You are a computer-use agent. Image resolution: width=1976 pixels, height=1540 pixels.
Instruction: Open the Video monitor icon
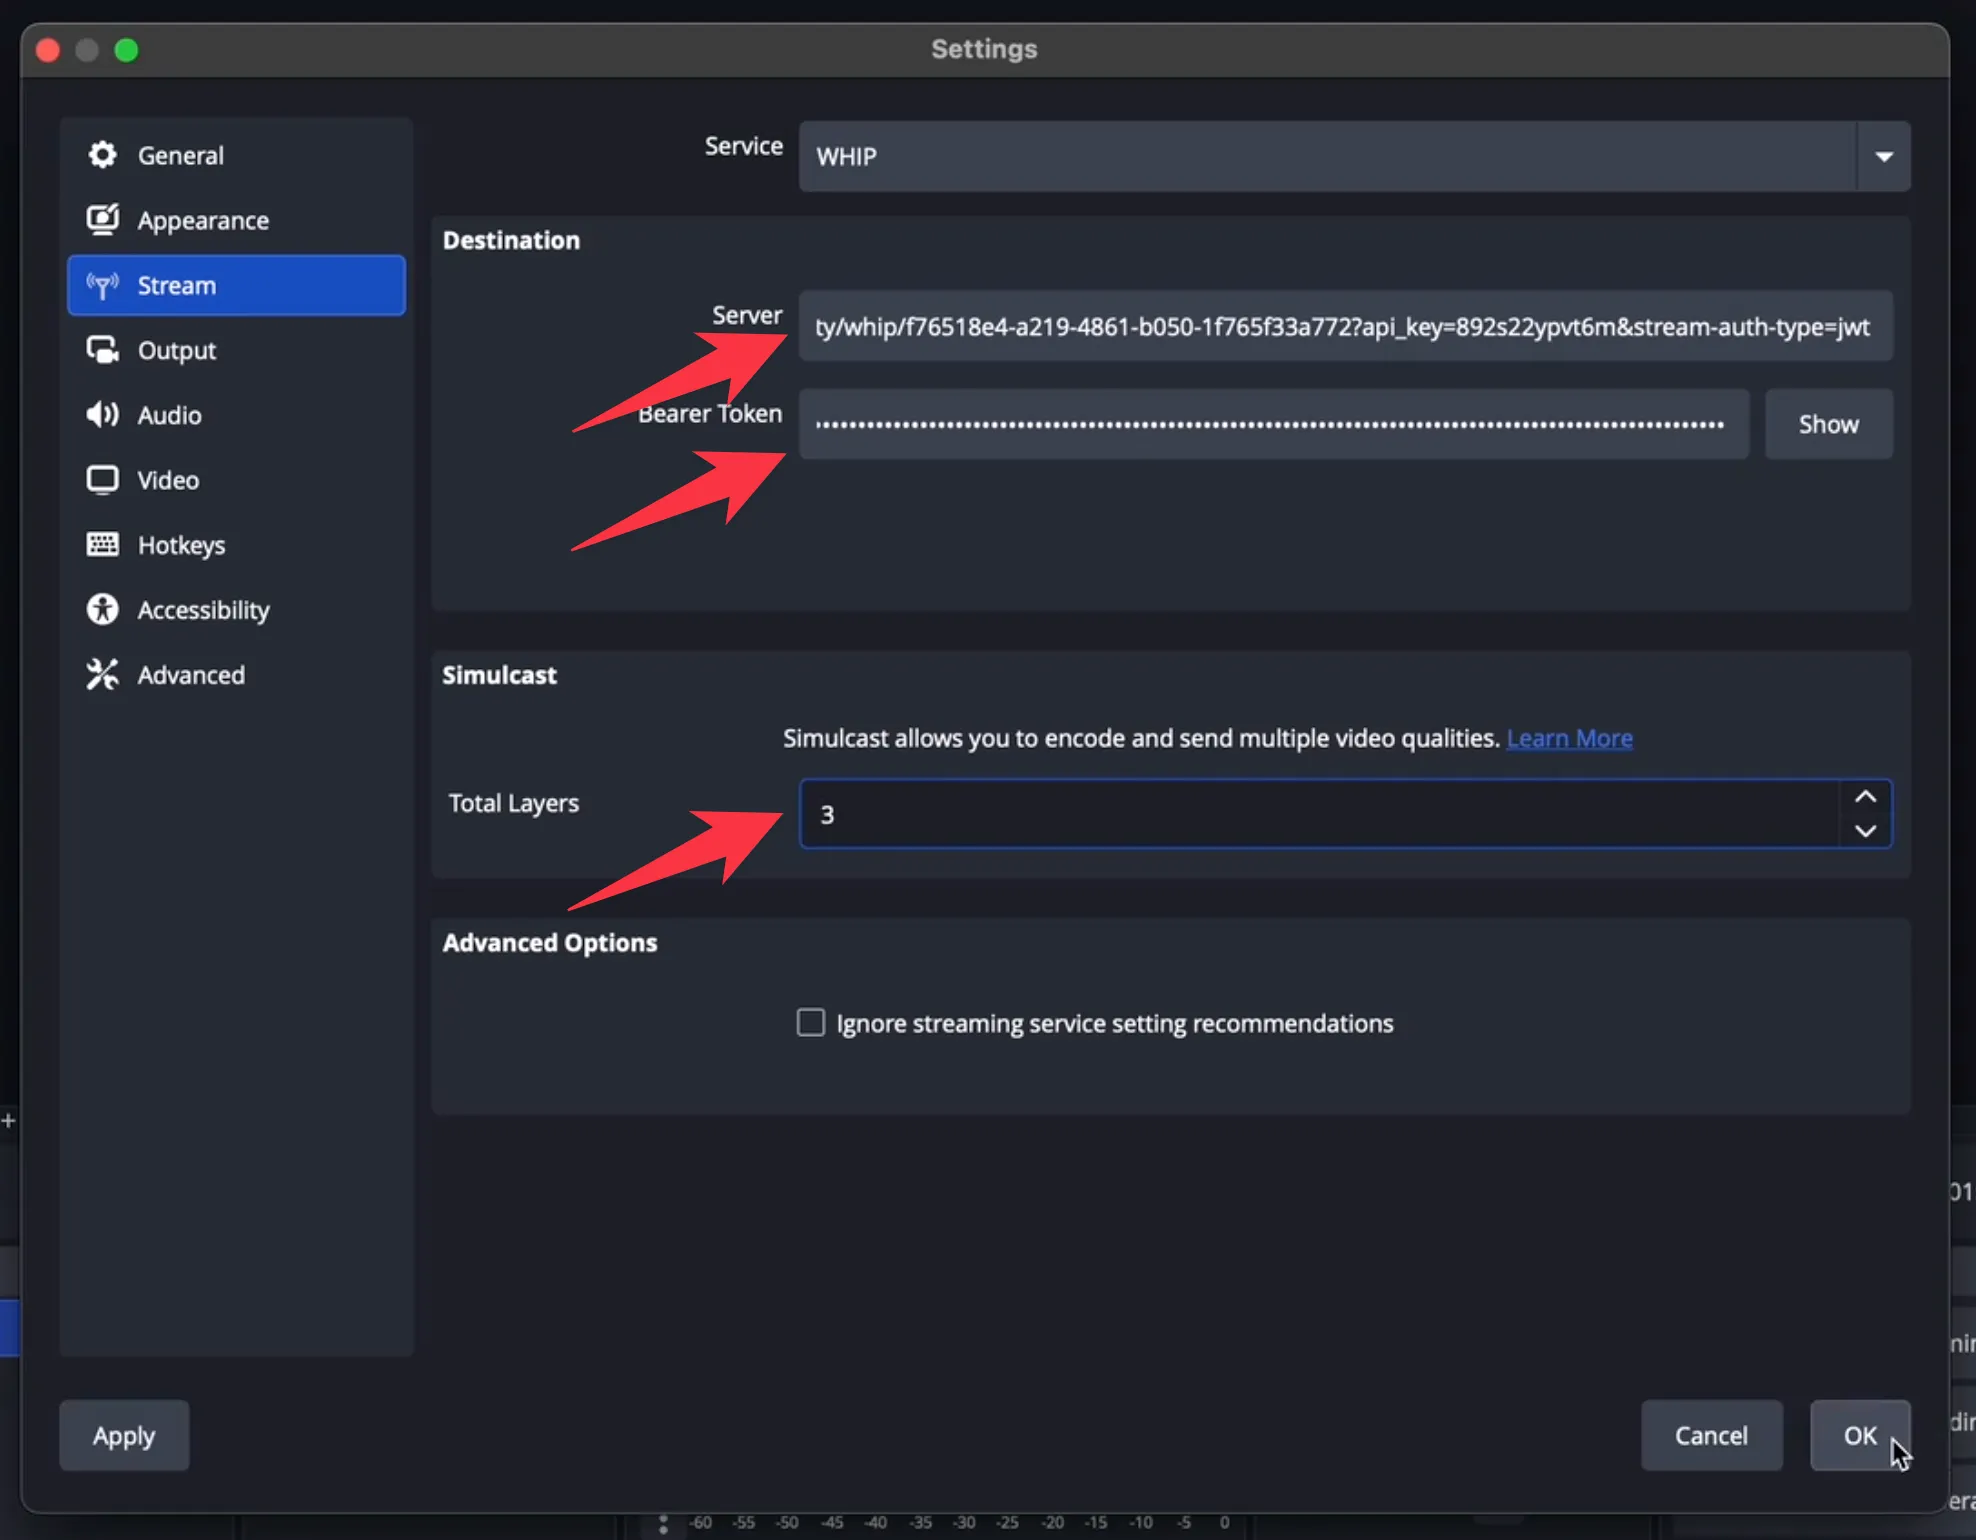coord(103,479)
